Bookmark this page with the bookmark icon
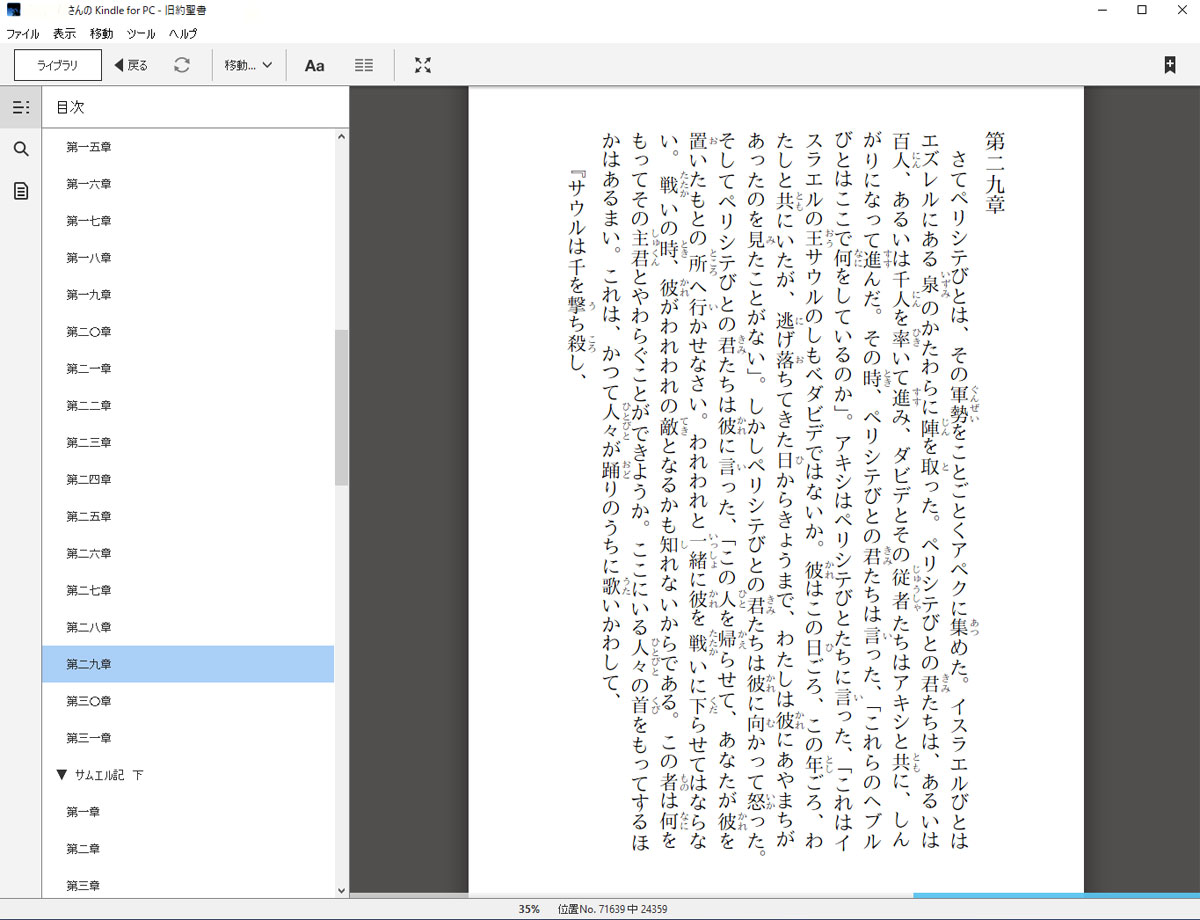1200x920 pixels. coord(1169,65)
